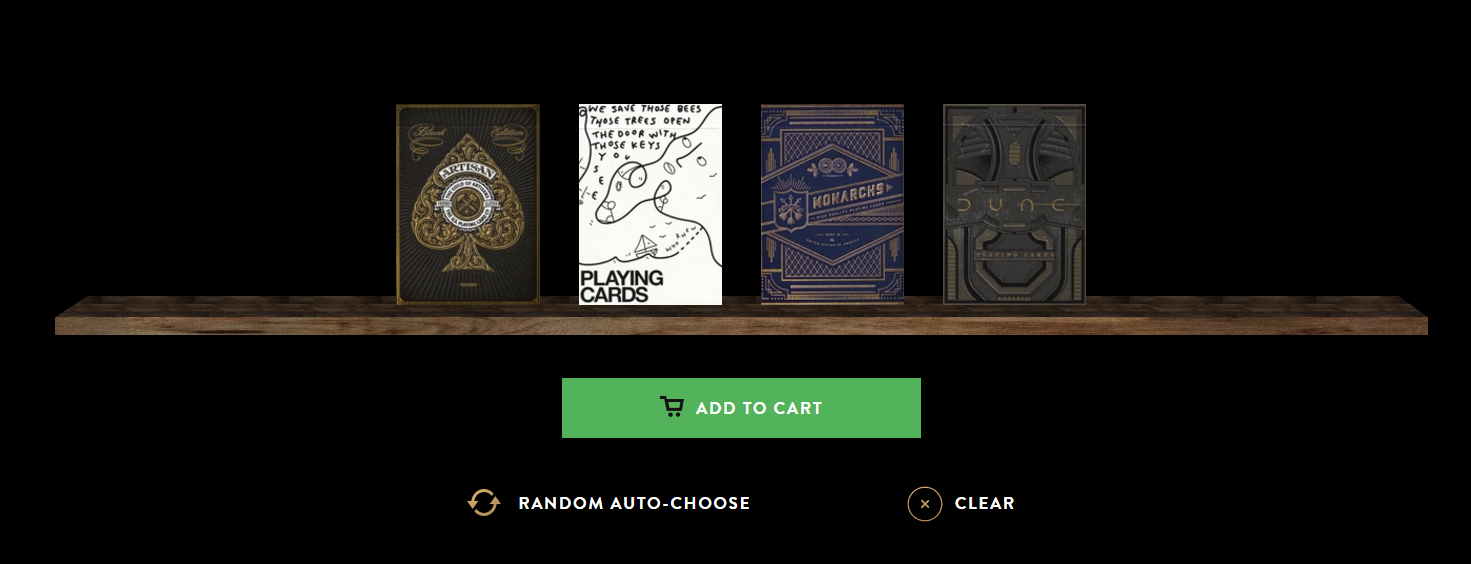Click the circular arrows shuffle icon

(x=483, y=502)
